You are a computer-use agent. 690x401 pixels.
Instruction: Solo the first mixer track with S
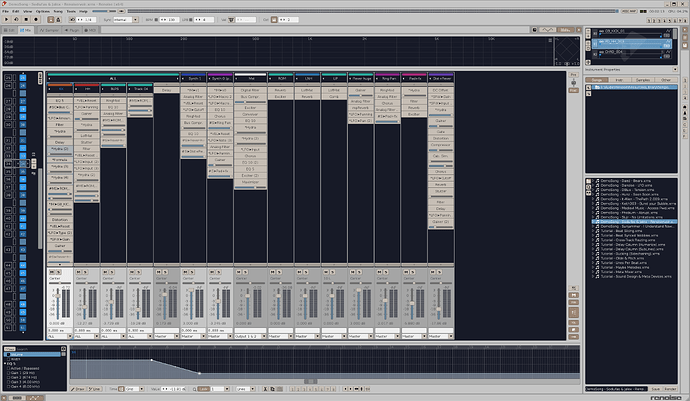(58, 272)
